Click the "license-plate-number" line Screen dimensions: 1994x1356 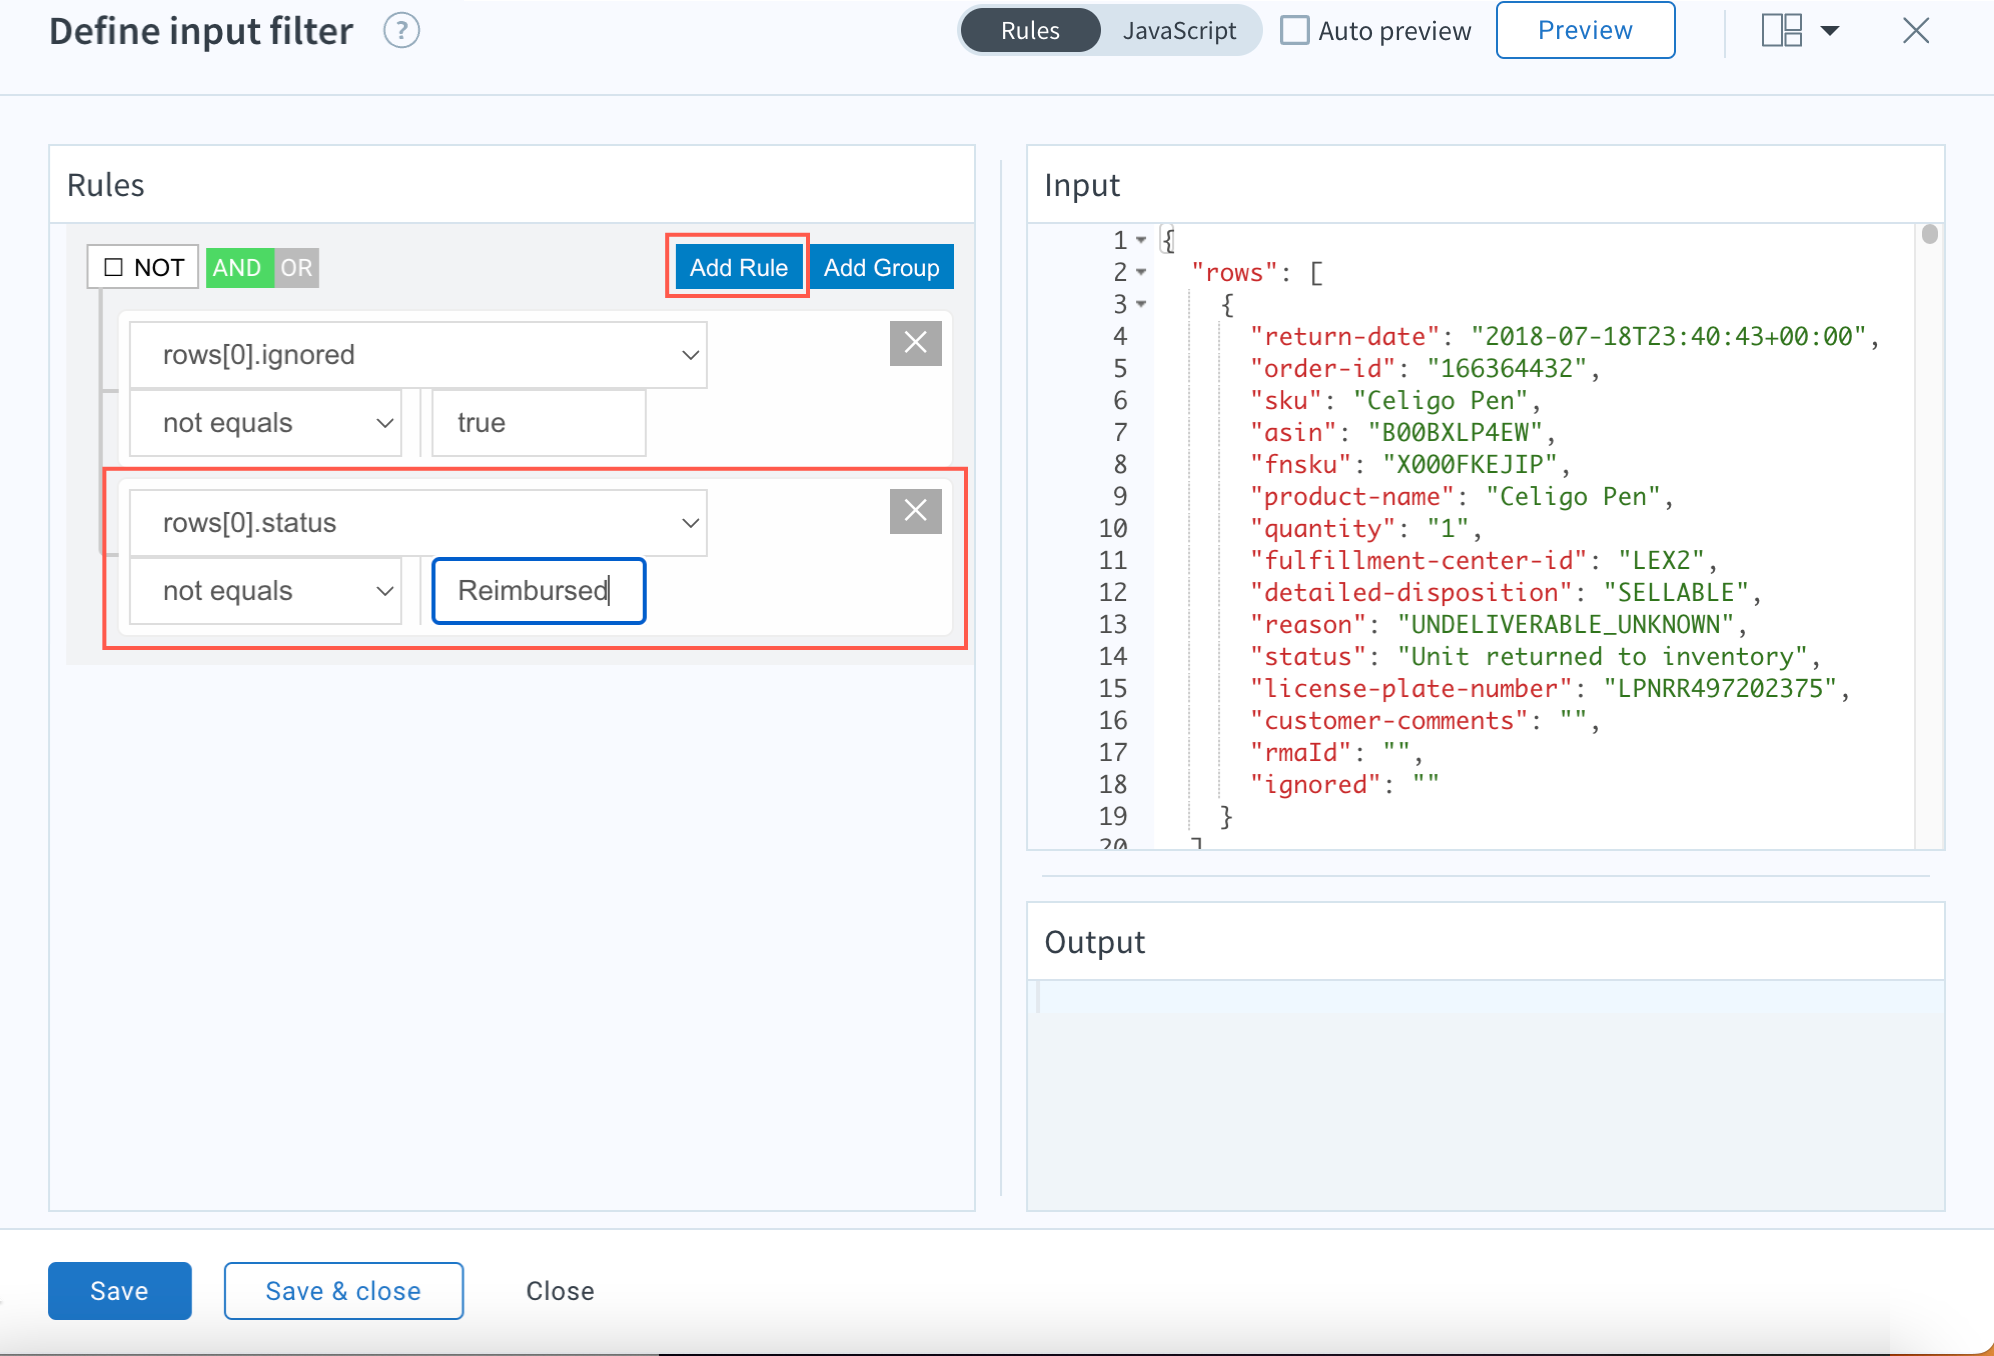(x=1549, y=689)
